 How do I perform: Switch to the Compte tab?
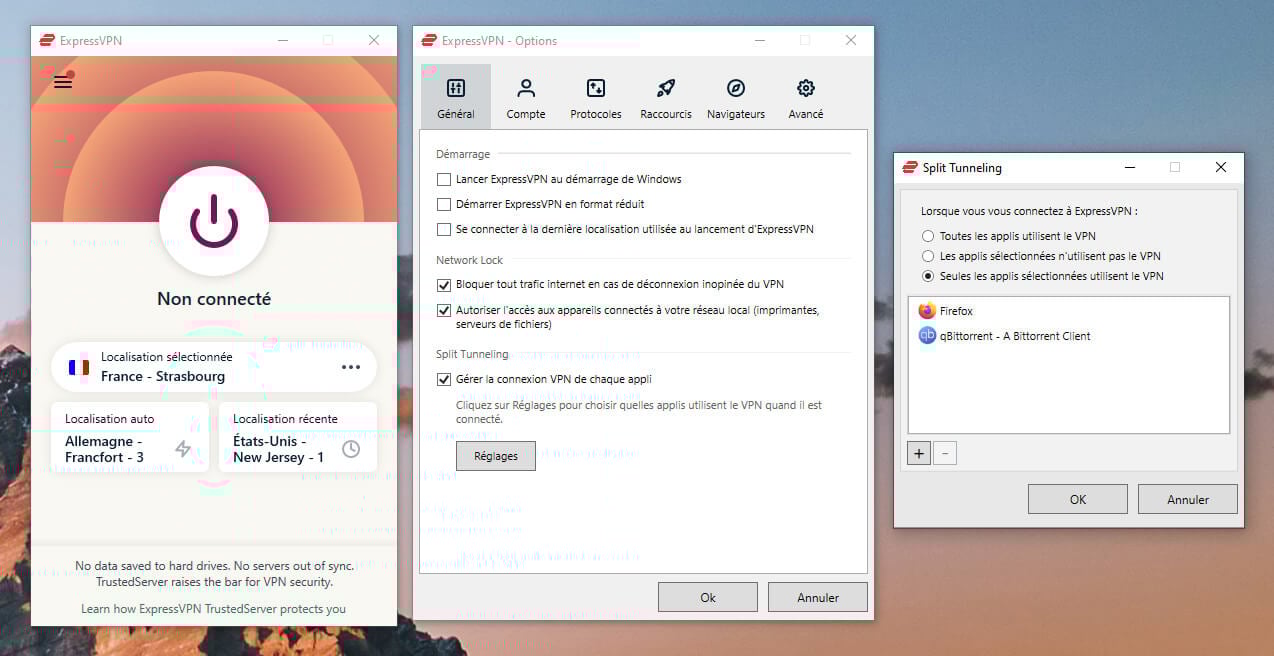[525, 96]
